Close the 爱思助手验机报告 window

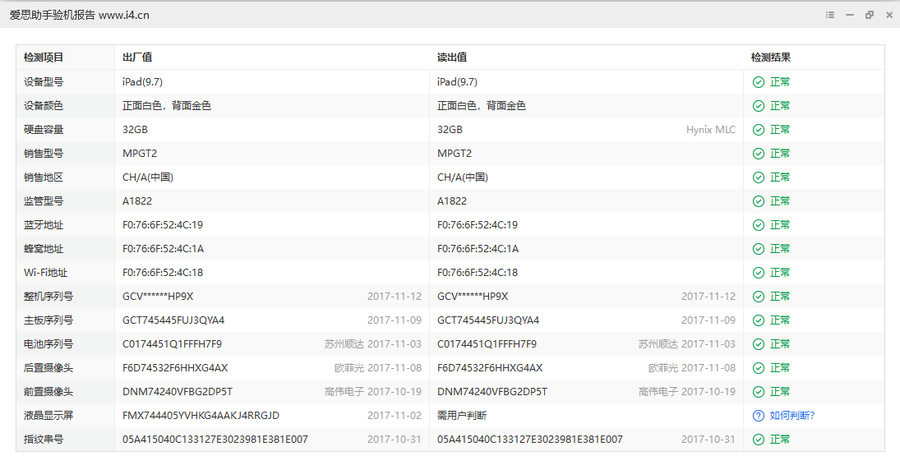pyautogui.click(x=890, y=15)
